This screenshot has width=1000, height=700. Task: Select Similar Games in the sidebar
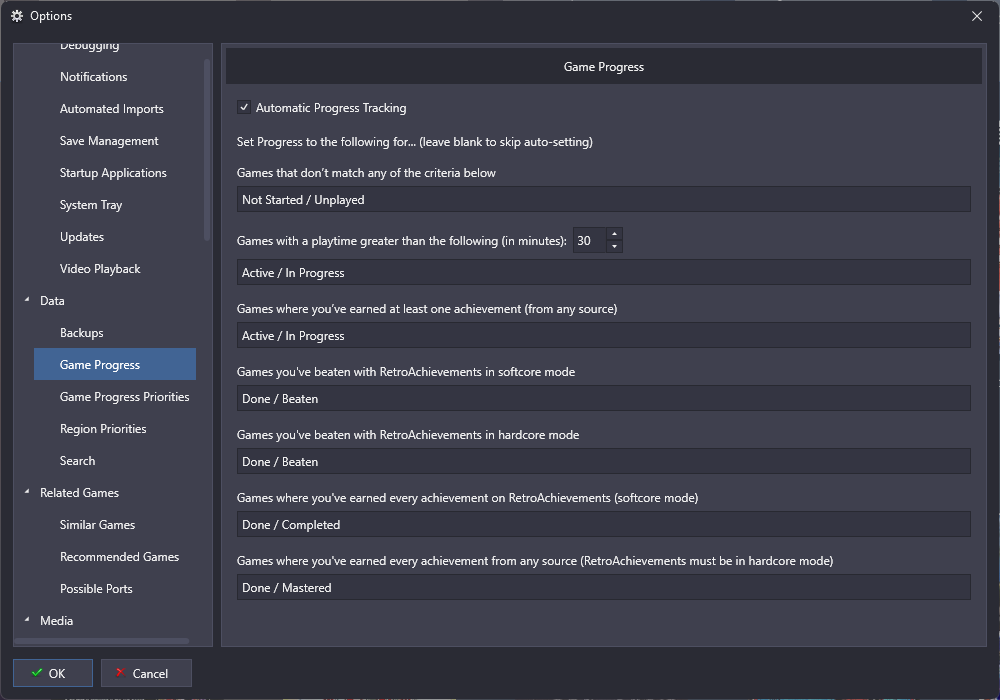click(x=98, y=525)
